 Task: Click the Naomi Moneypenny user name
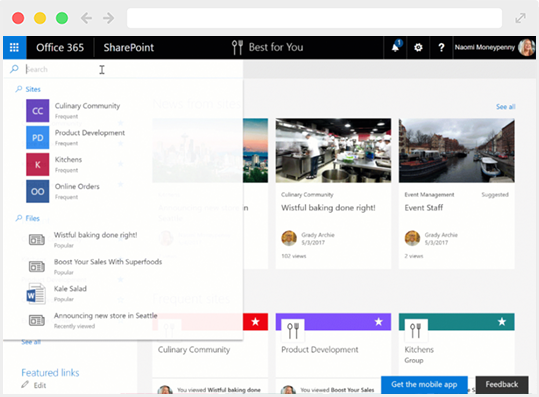point(485,47)
